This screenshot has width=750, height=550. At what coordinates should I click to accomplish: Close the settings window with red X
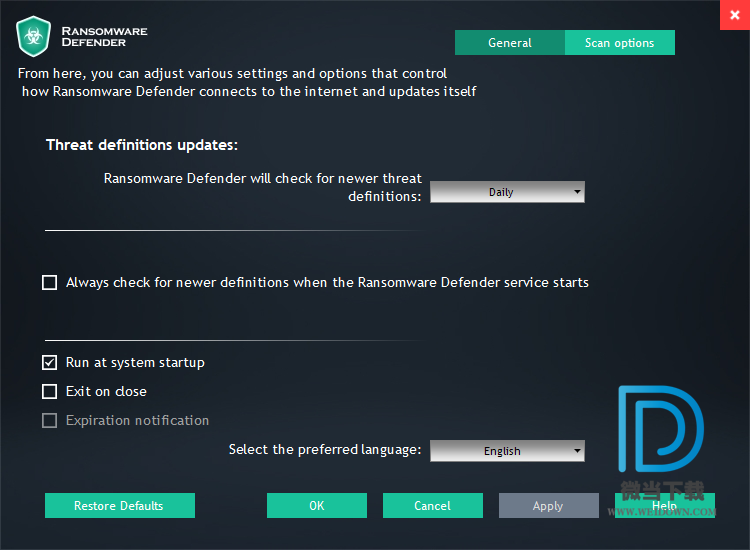point(735,15)
